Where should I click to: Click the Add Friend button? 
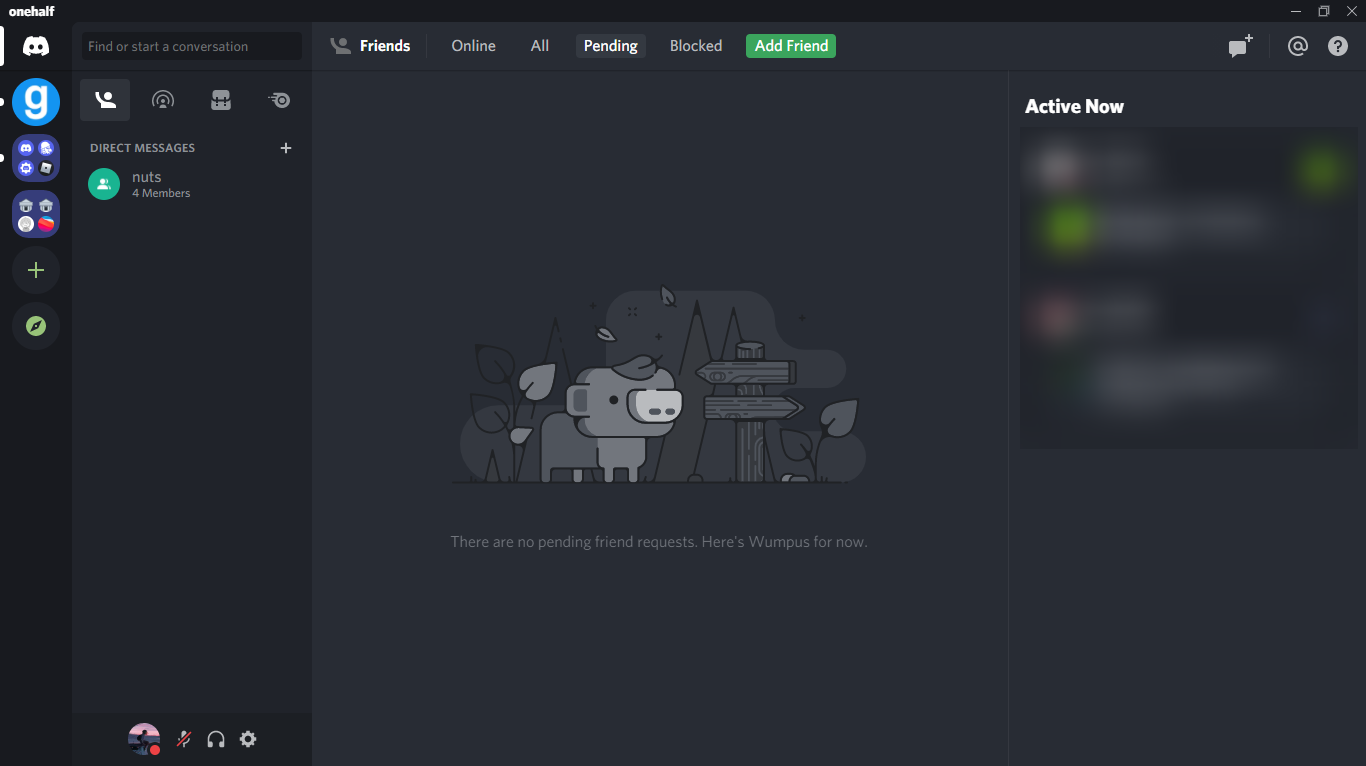click(791, 46)
